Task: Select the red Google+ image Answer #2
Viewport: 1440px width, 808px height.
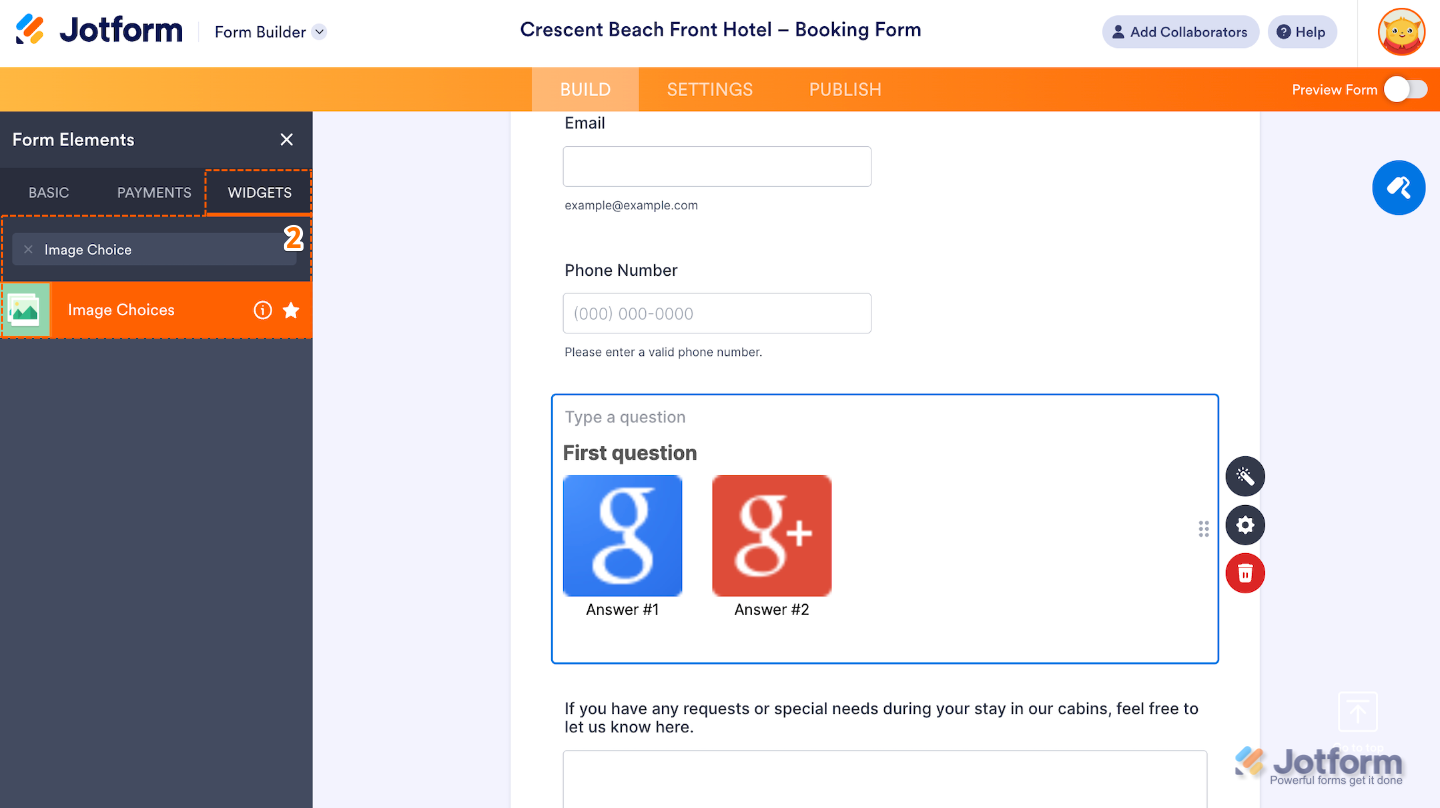Action: 772,536
